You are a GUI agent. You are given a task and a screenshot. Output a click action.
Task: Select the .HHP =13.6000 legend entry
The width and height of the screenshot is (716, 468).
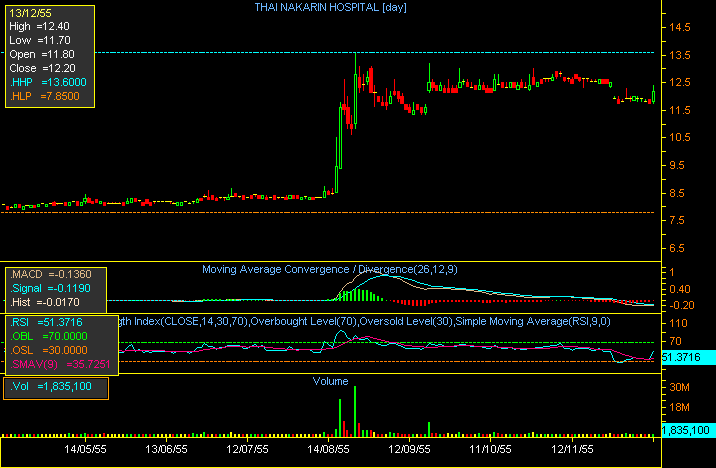pos(48,82)
